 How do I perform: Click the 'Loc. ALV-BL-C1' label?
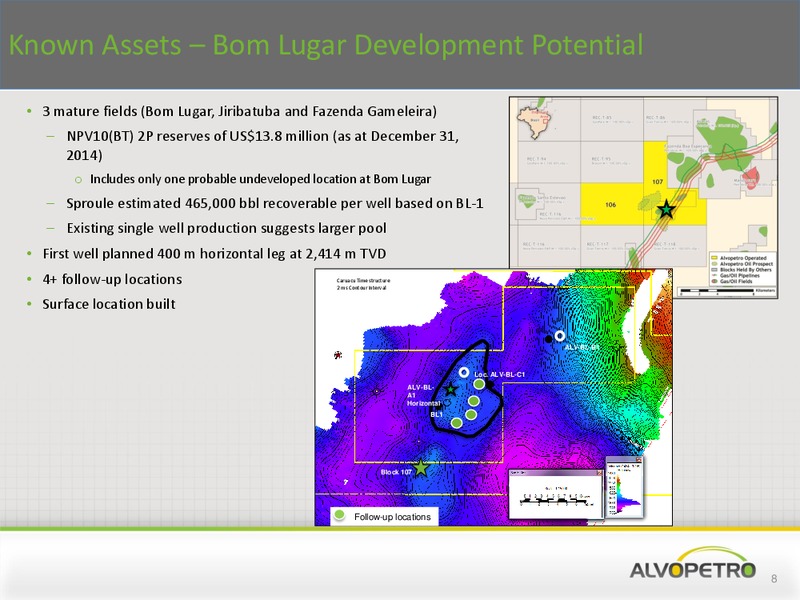(x=499, y=374)
